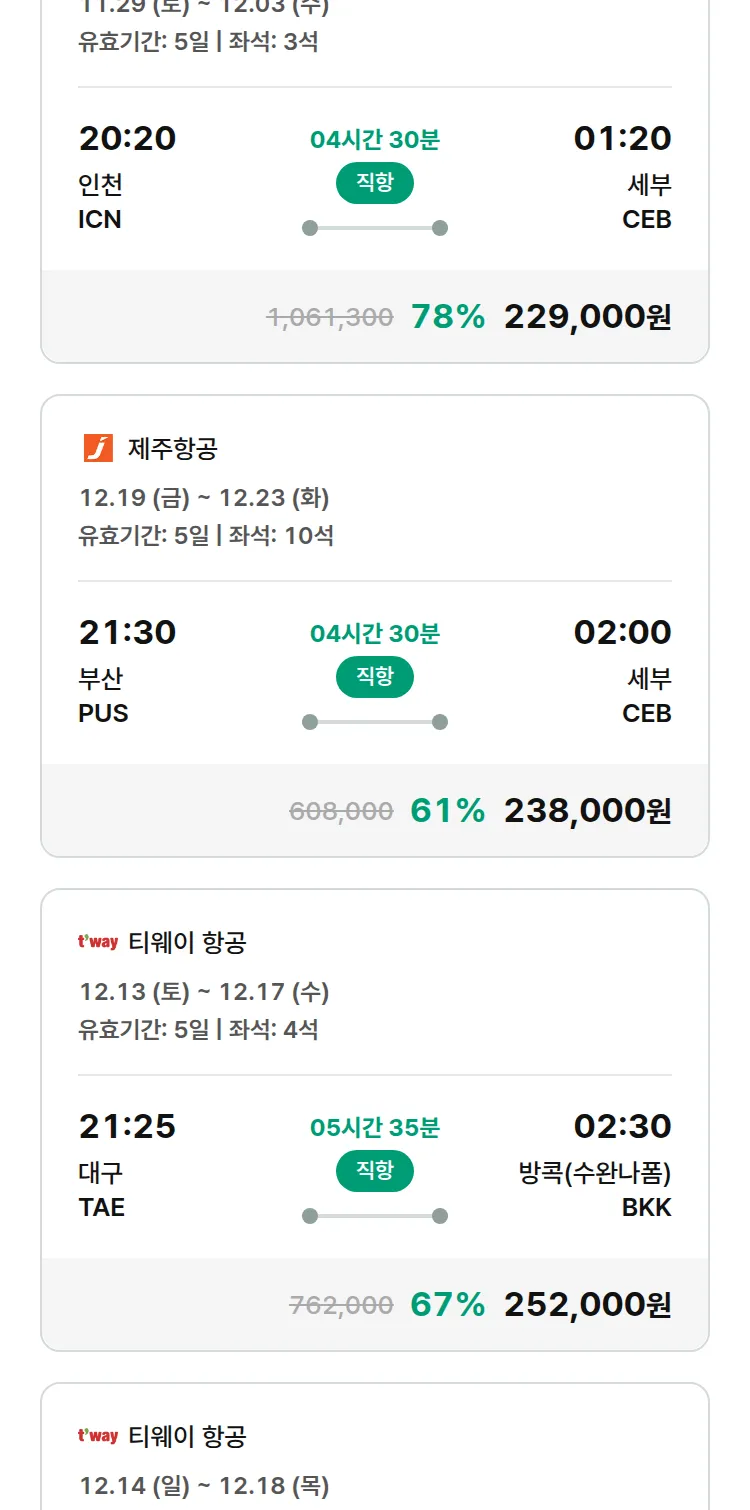The height and width of the screenshot is (1510, 750).
Task: Click the 직항 badge on Daegu–Bangkok flight
Action: pos(375,1171)
